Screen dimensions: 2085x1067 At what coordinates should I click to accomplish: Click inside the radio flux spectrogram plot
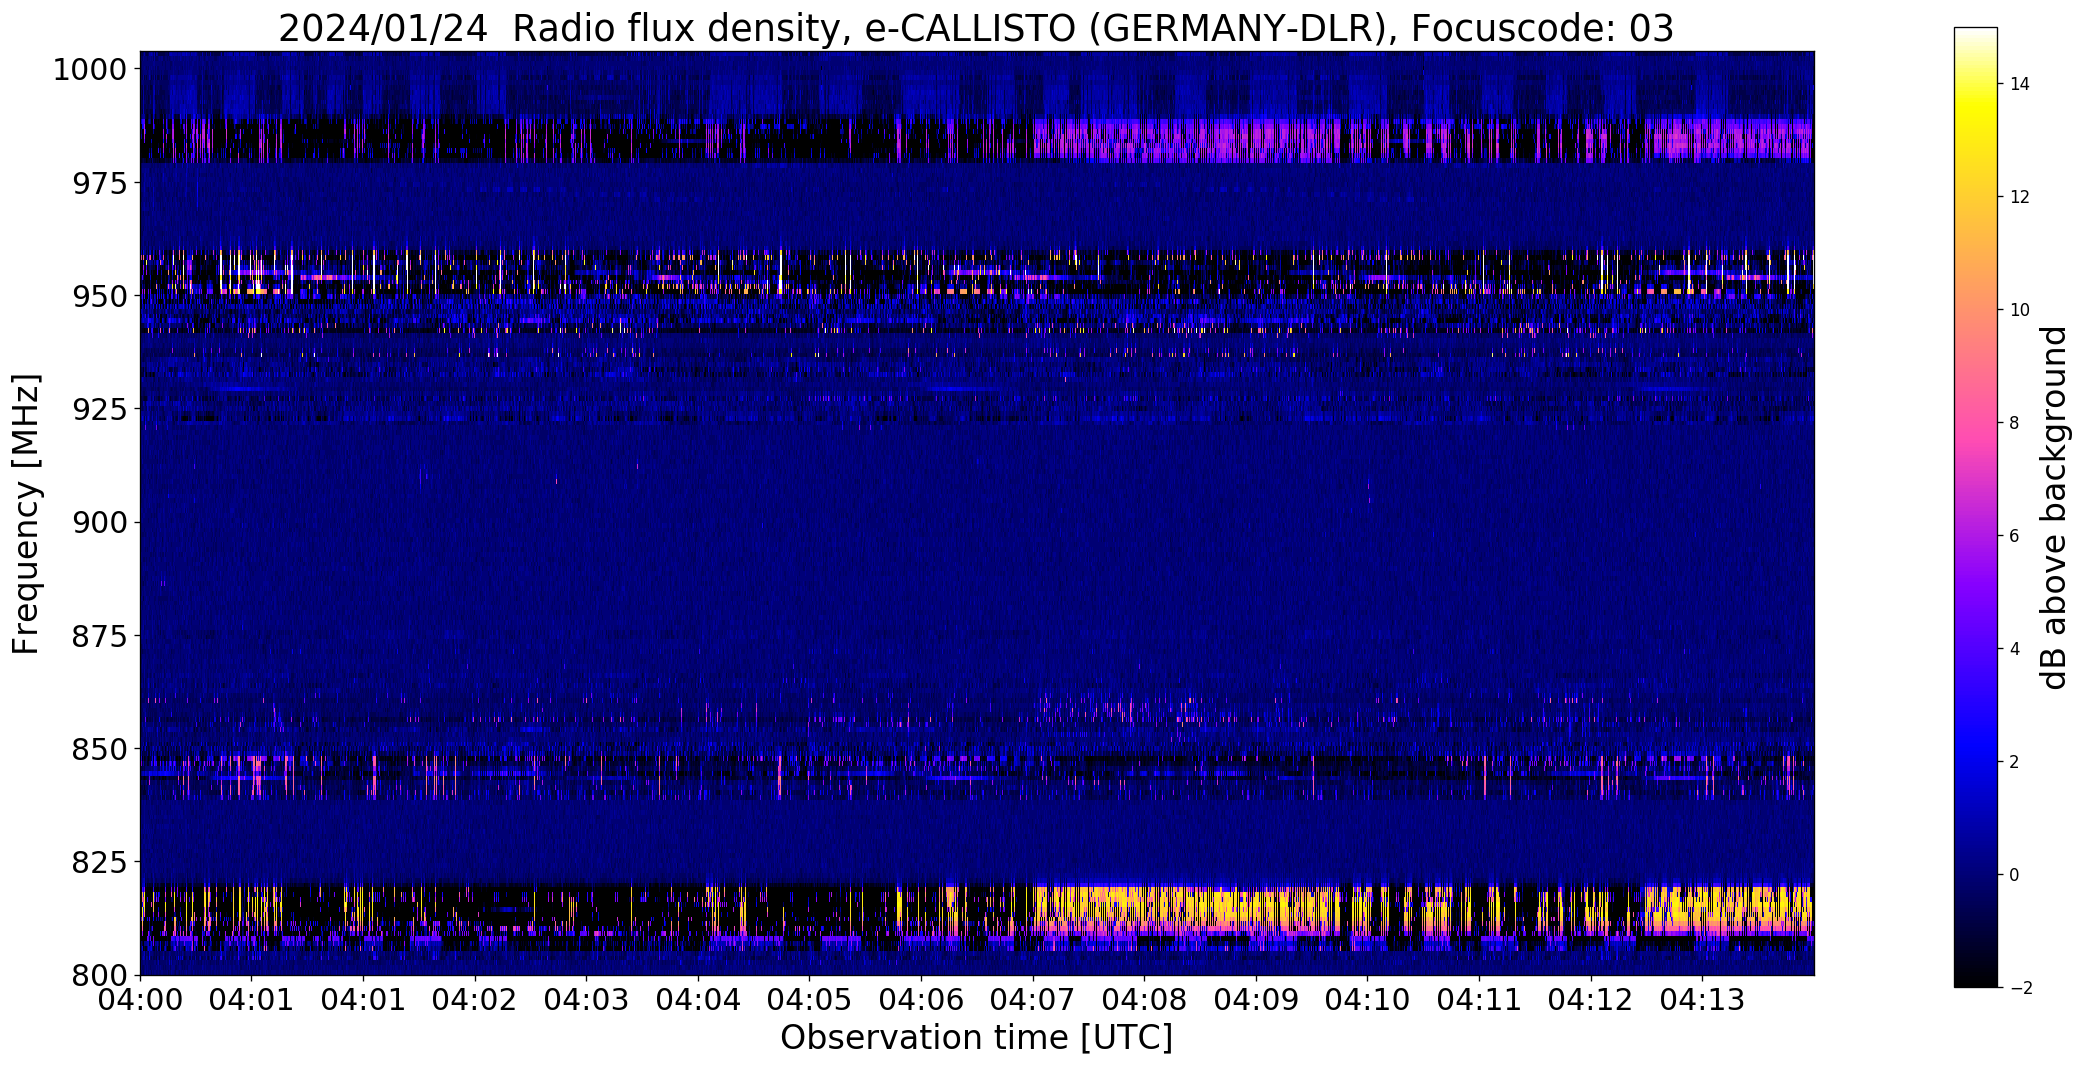(977, 513)
